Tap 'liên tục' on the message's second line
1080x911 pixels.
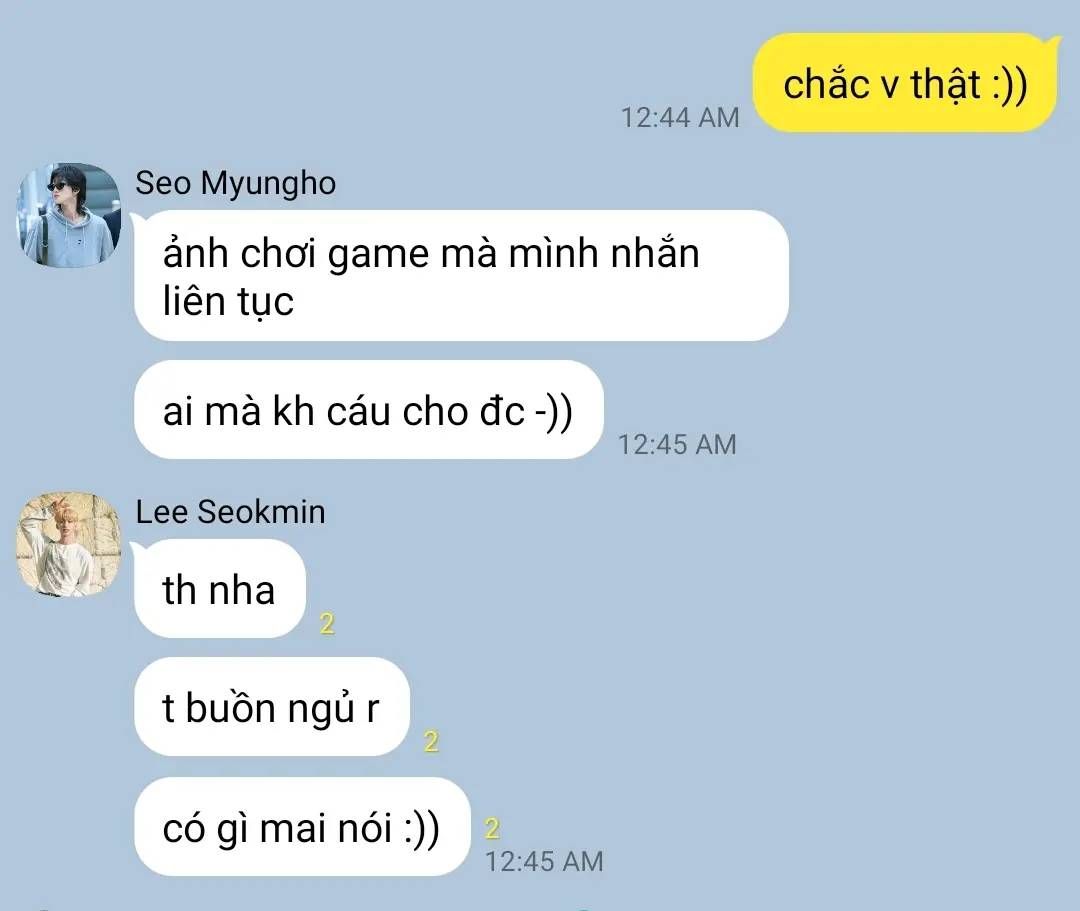coord(229,302)
